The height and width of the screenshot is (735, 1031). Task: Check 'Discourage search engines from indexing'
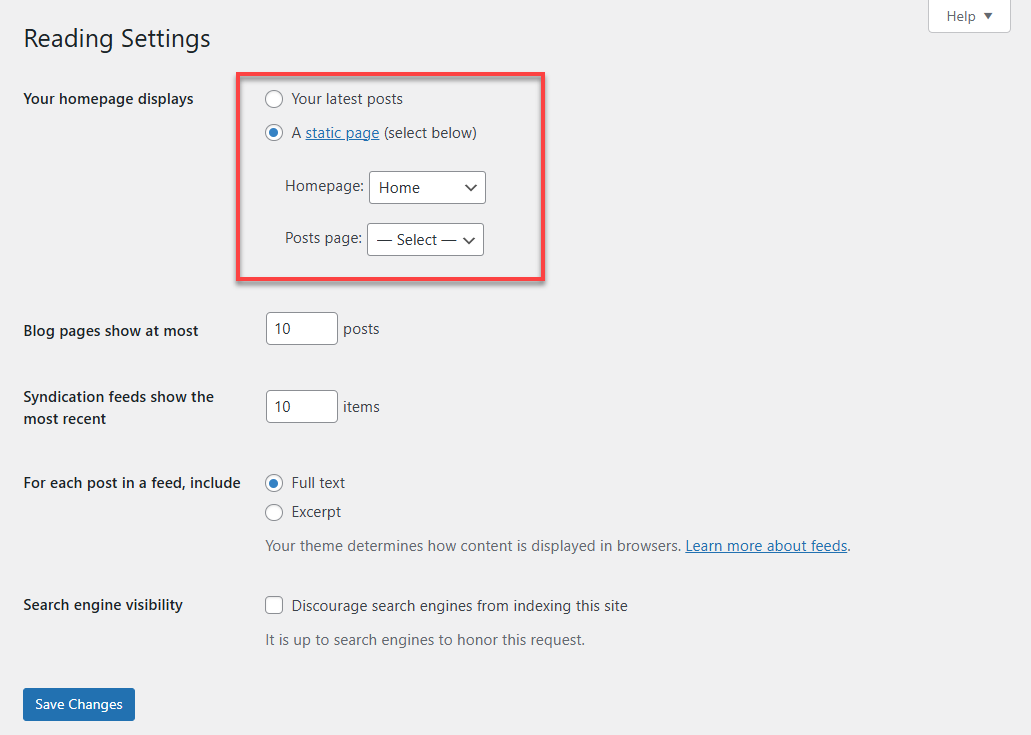point(274,604)
